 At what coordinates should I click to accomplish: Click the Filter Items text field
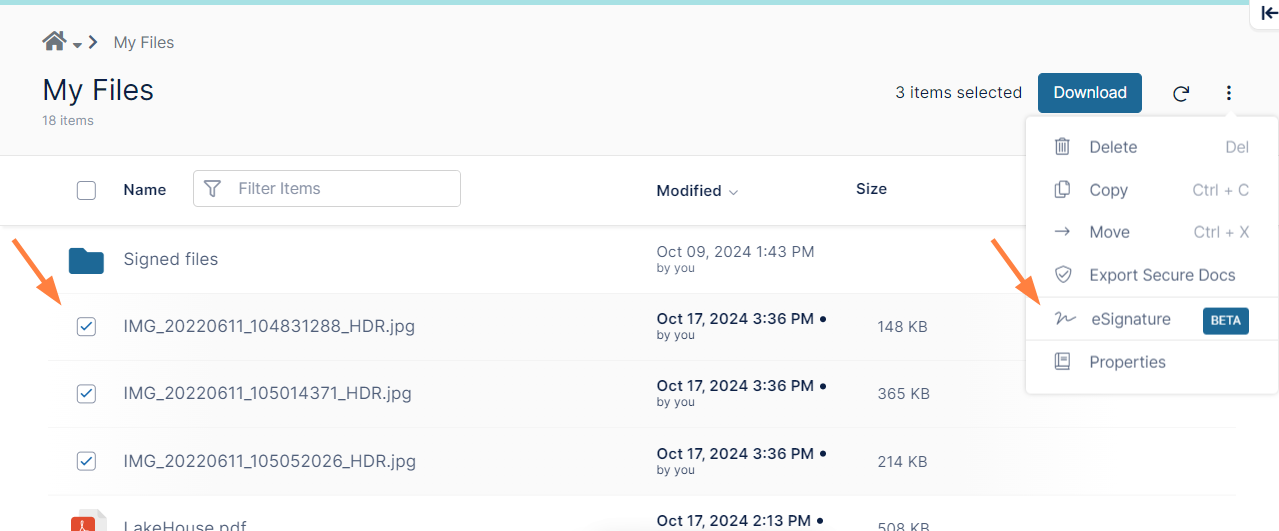[340, 188]
